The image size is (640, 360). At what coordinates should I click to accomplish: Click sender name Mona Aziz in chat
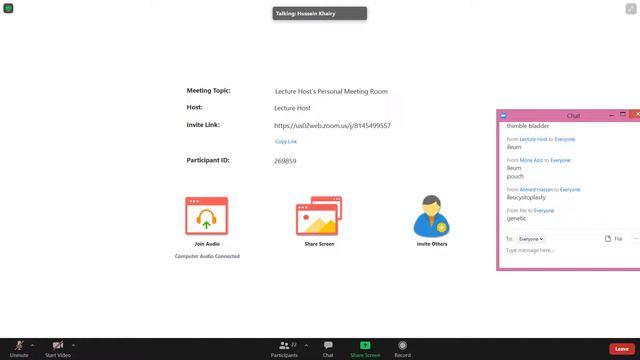pyautogui.click(x=531, y=160)
